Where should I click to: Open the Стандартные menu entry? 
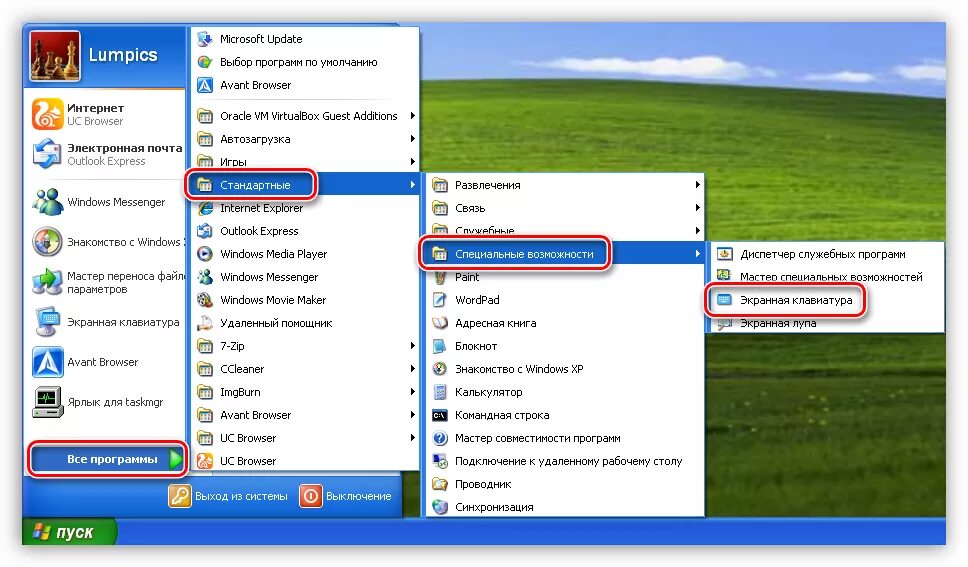305,185
